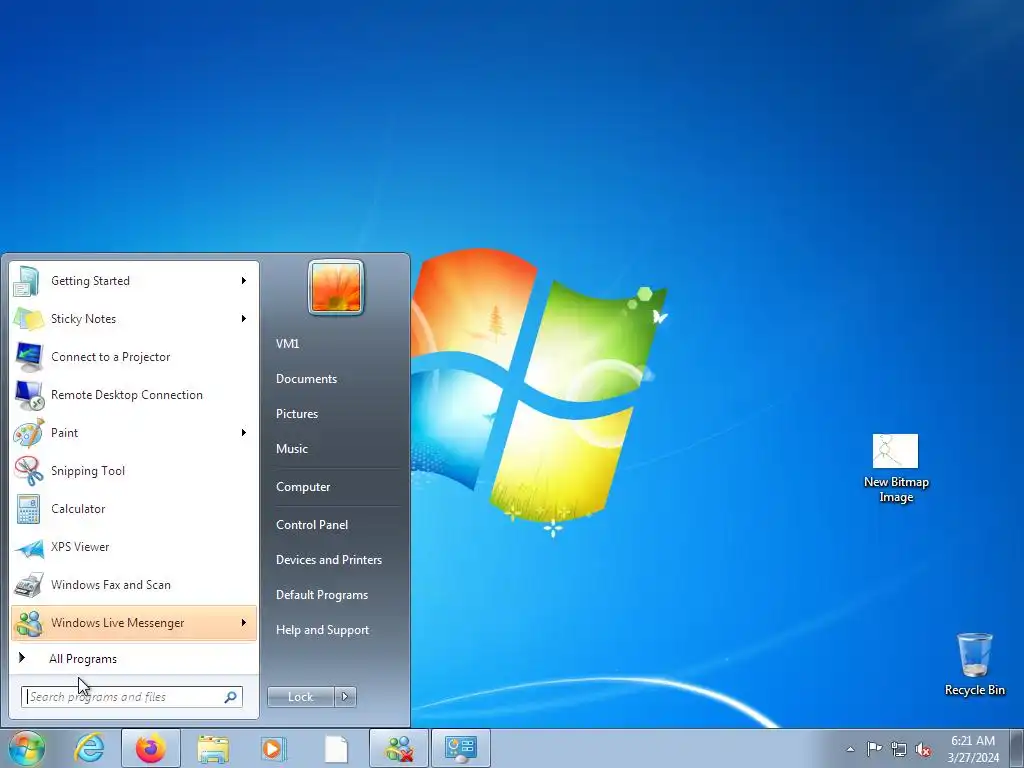This screenshot has height=768, width=1024.
Task: Click the Lock button
Action: (301, 697)
